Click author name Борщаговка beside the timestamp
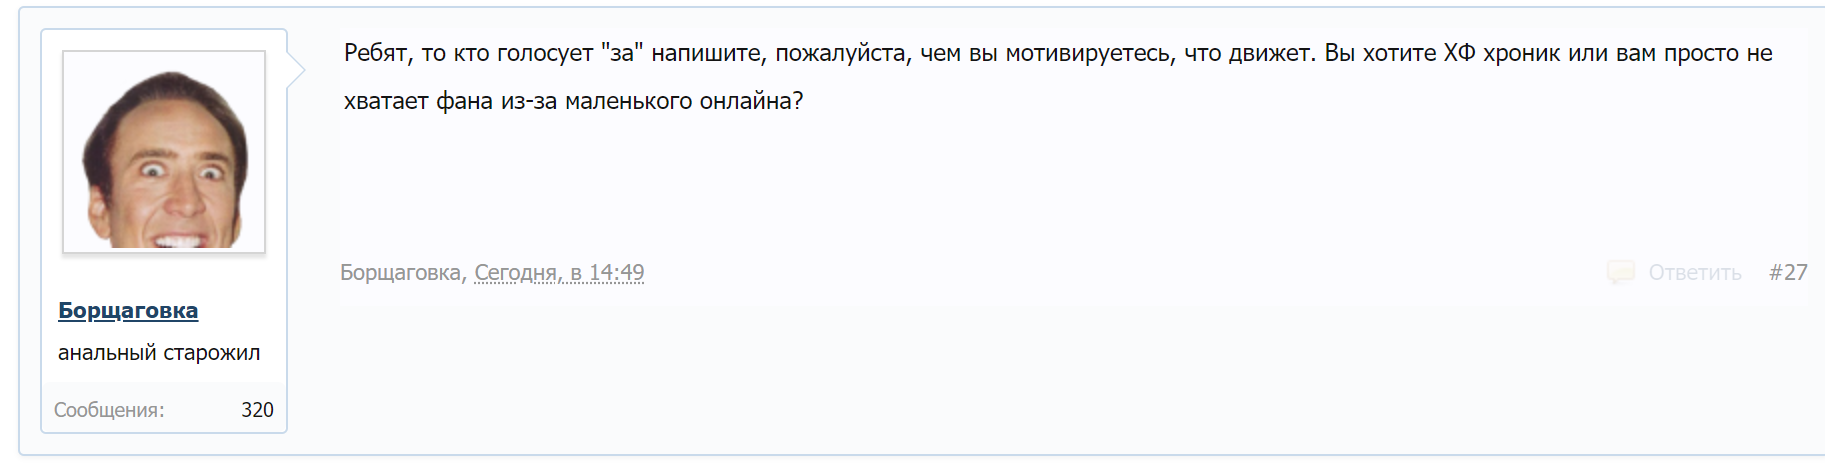The height and width of the screenshot is (473, 1825). 400,272
